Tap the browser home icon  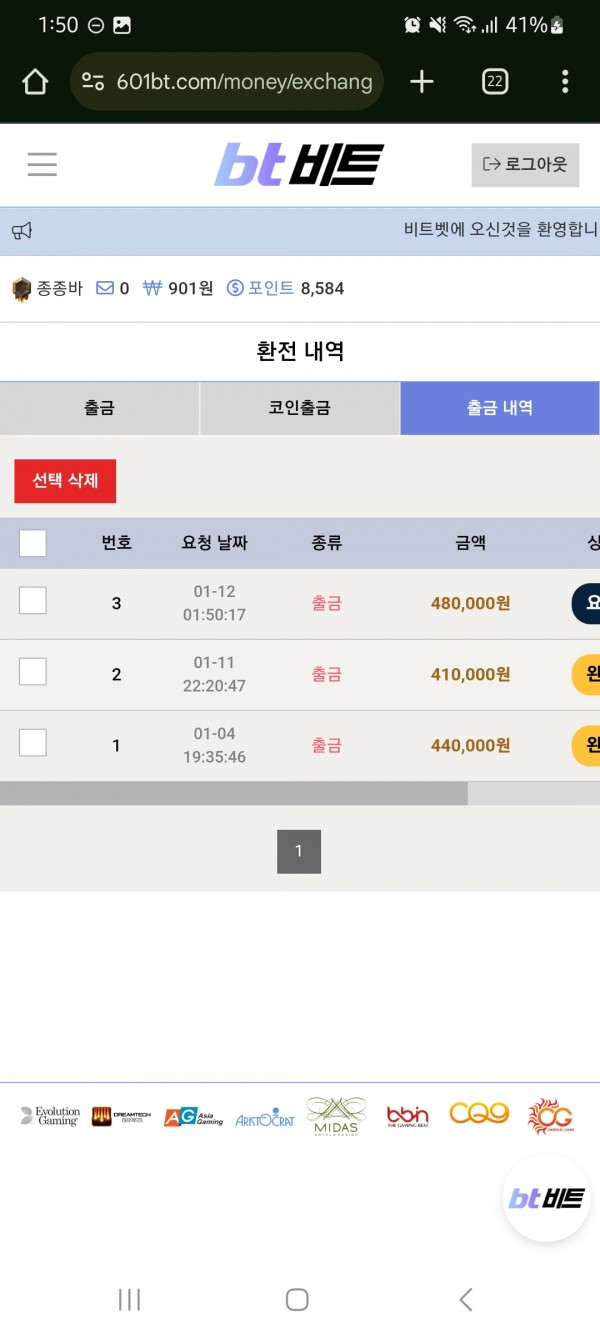tap(35, 82)
